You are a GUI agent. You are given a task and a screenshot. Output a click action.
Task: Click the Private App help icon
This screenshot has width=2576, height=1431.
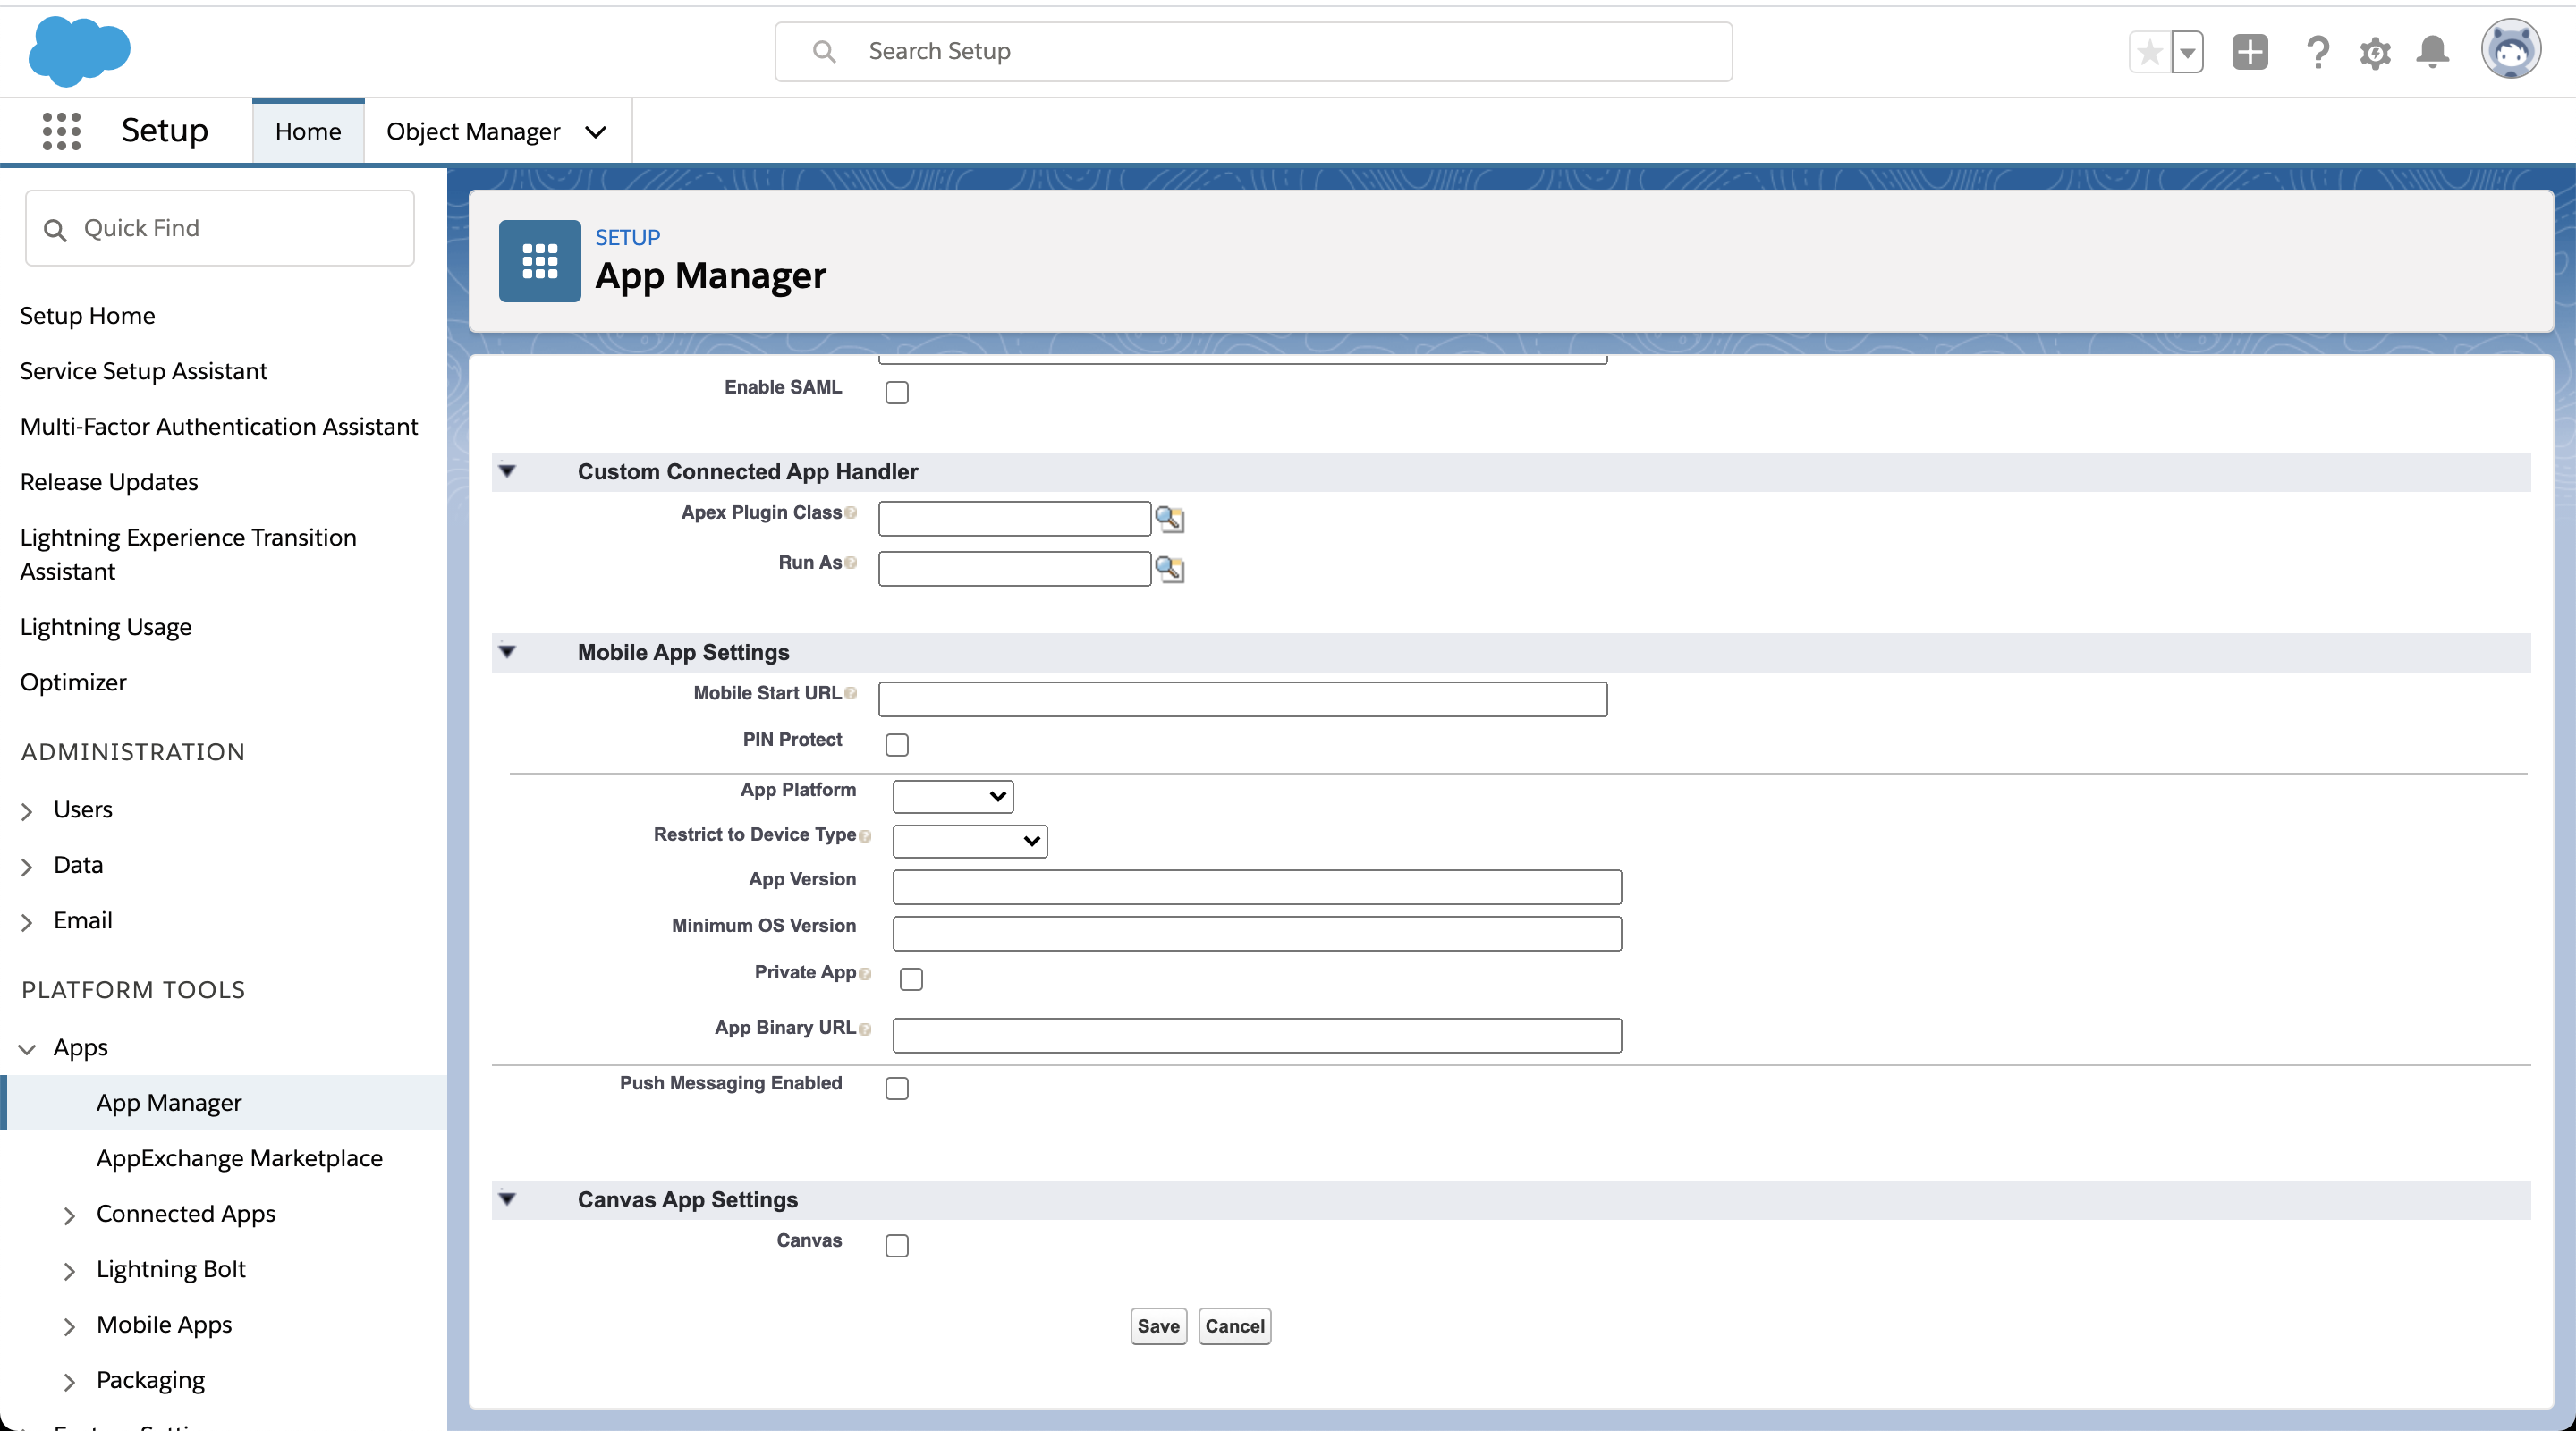coord(865,974)
